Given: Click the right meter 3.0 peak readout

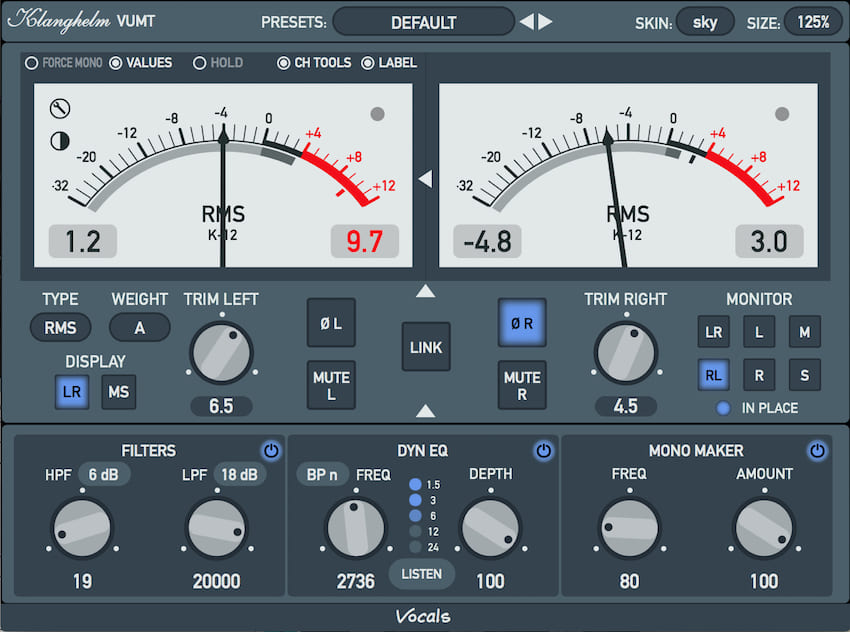Looking at the screenshot, I should 769,241.
